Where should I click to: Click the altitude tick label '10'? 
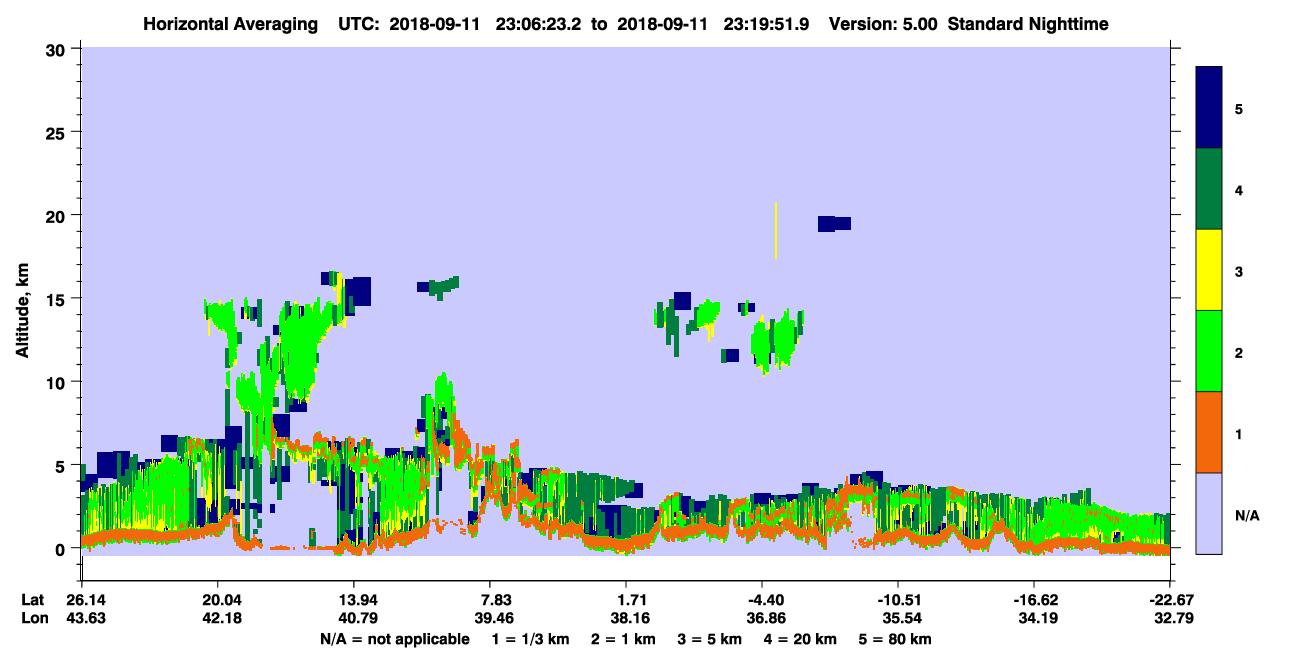58,382
